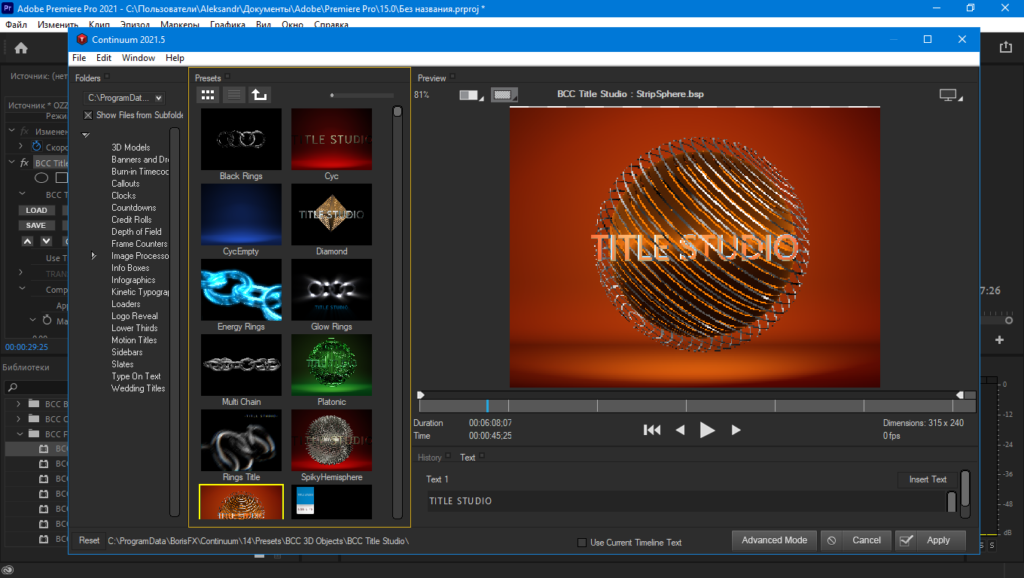Open Continuum Edit menu

coord(104,57)
